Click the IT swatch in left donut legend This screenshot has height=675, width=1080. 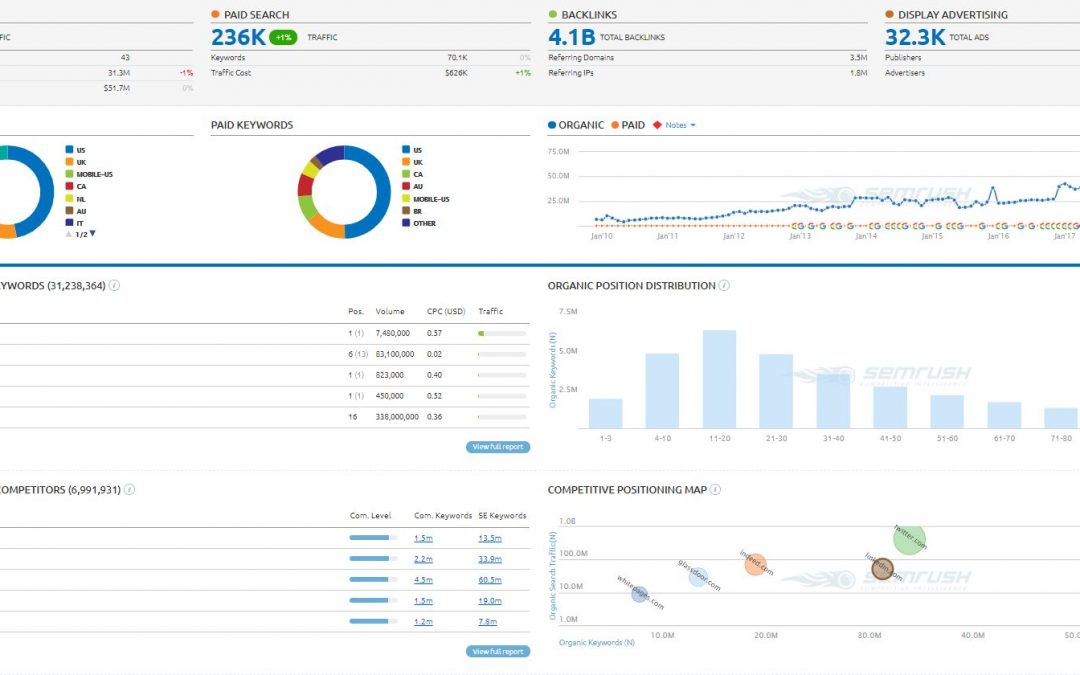coord(70,222)
